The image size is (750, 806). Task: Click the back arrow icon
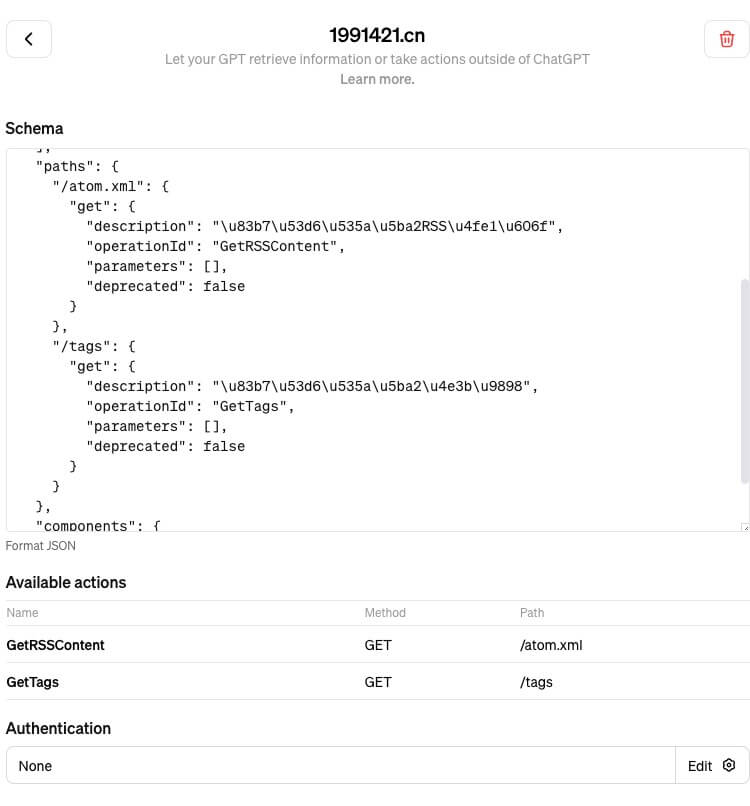[x=29, y=39]
